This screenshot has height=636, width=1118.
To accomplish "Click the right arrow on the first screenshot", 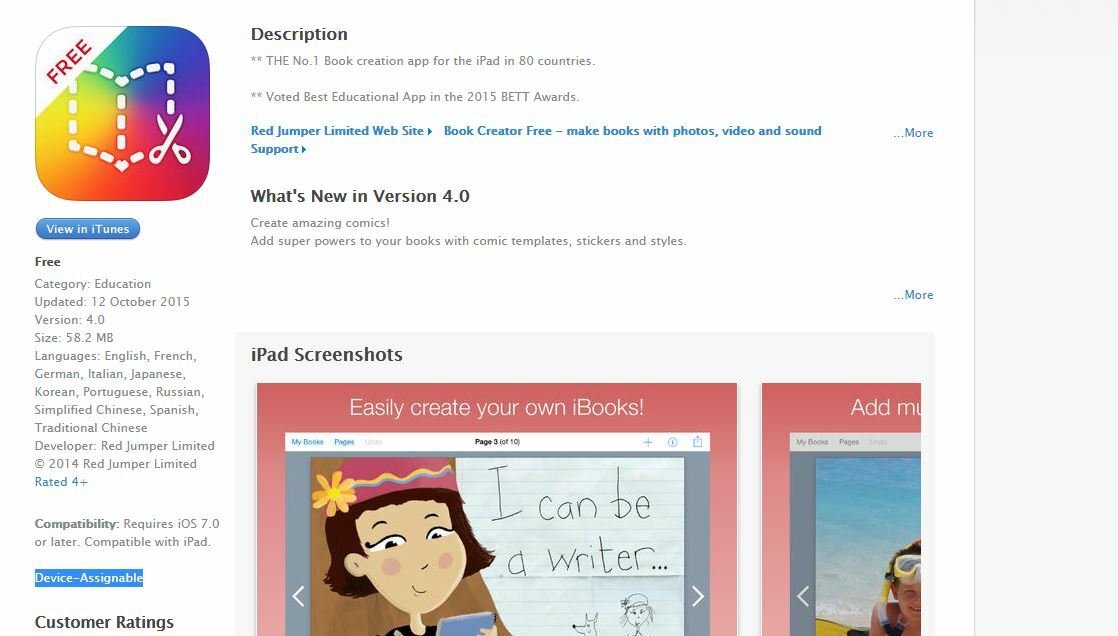I will click(x=697, y=596).
